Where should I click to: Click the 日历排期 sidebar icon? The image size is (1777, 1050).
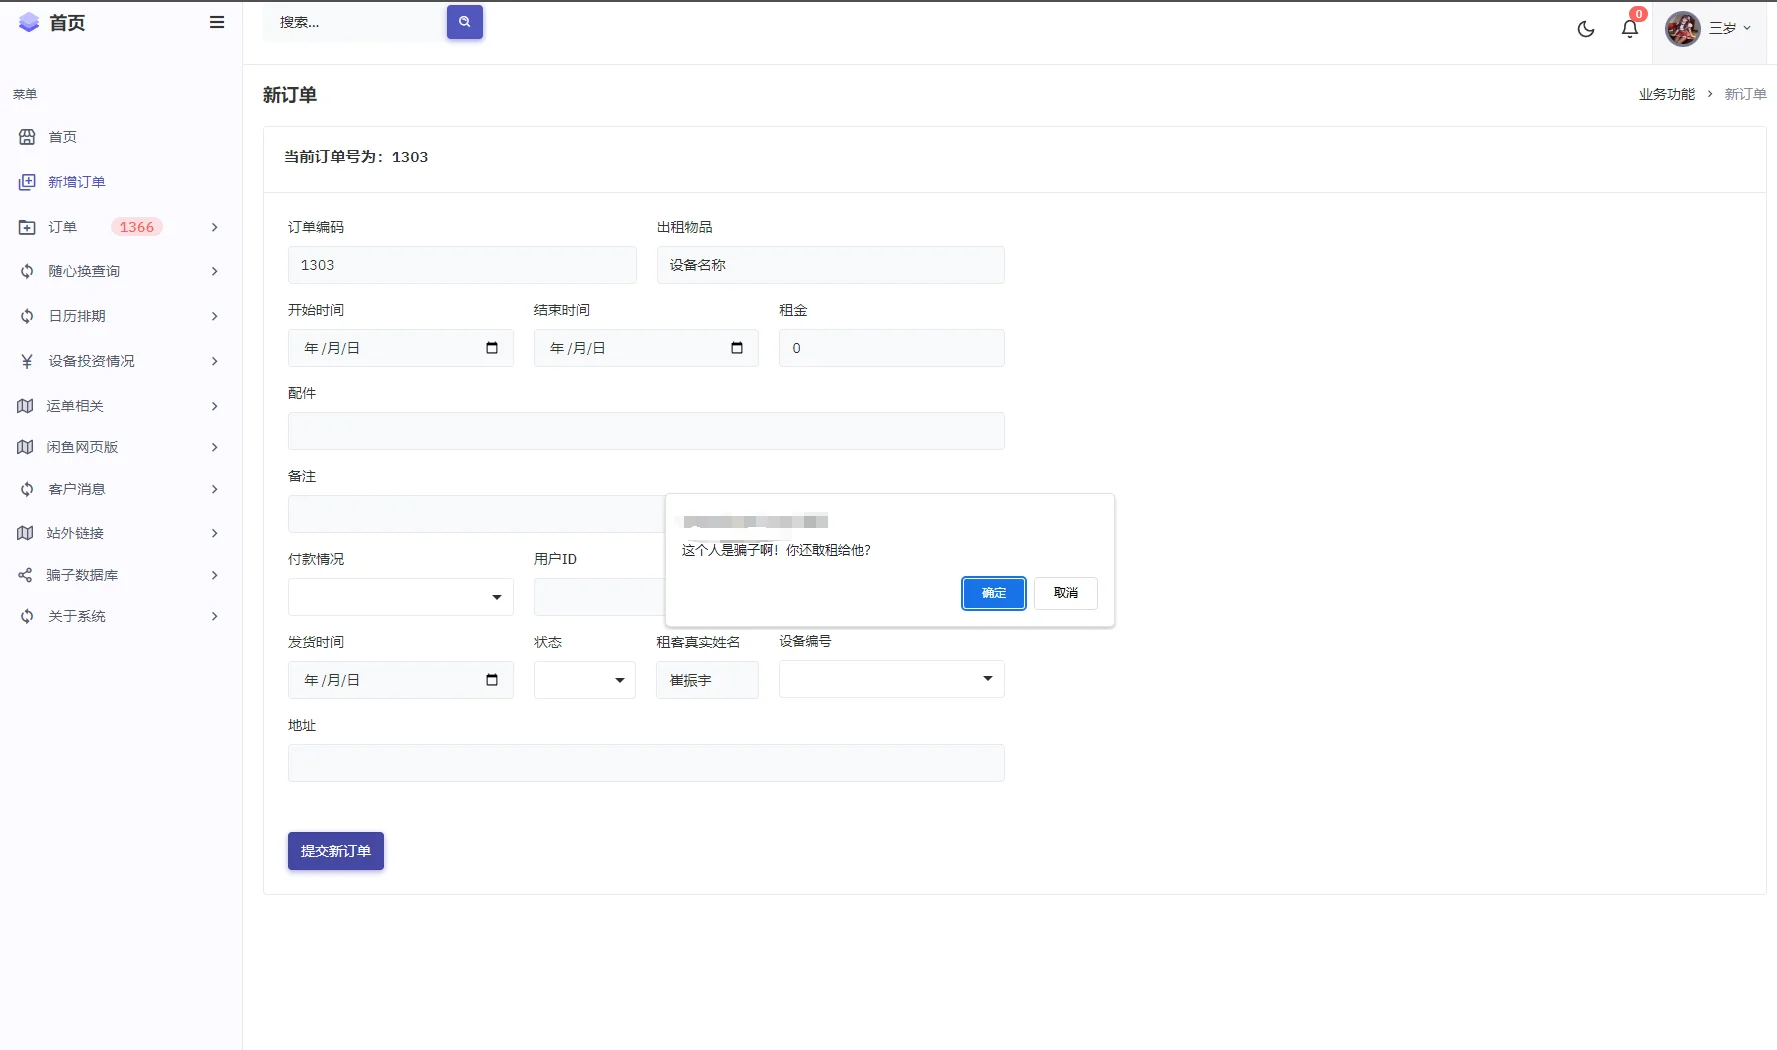click(x=27, y=316)
